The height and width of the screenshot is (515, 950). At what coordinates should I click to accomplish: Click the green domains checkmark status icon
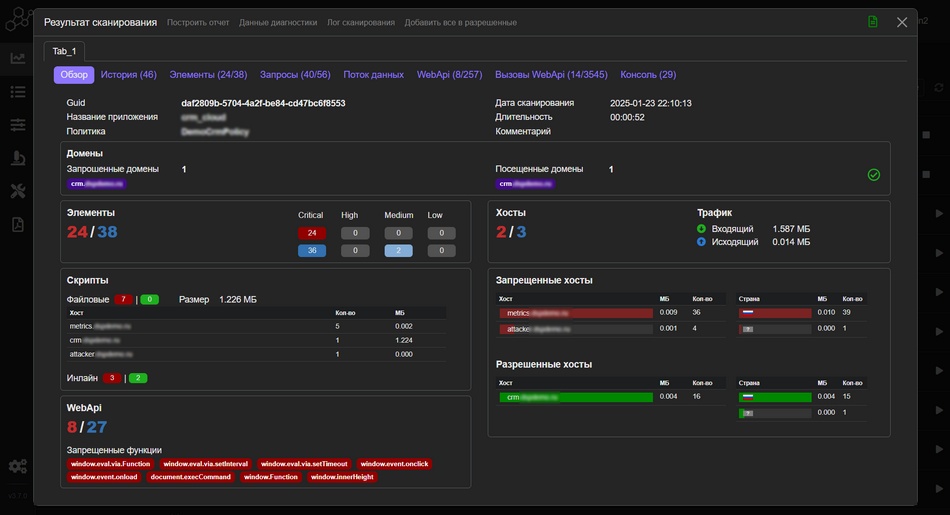[x=873, y=175]
